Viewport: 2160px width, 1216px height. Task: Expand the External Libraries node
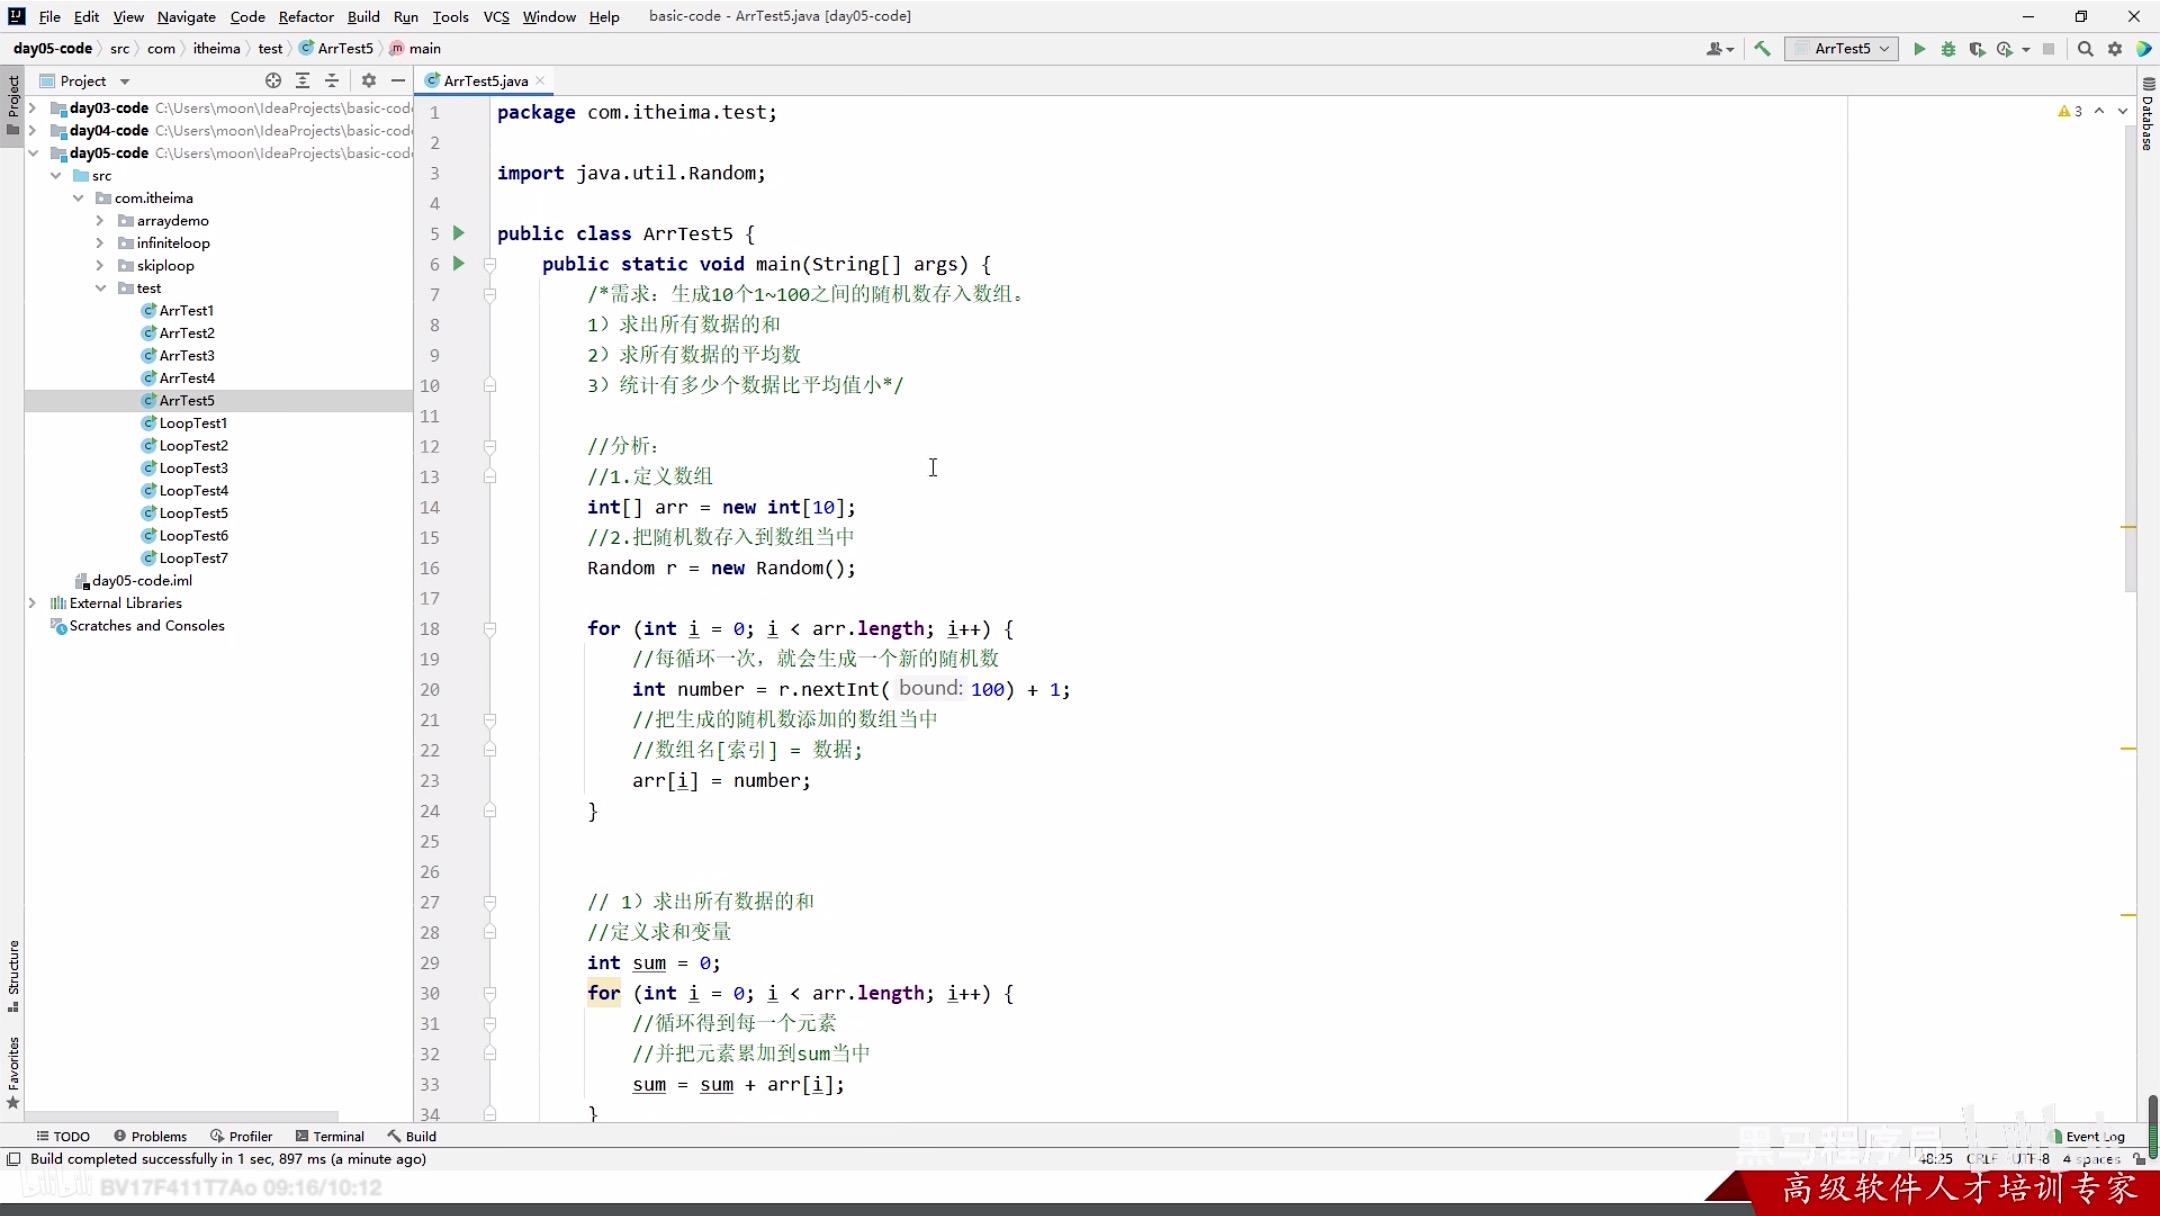coord(33,603)
